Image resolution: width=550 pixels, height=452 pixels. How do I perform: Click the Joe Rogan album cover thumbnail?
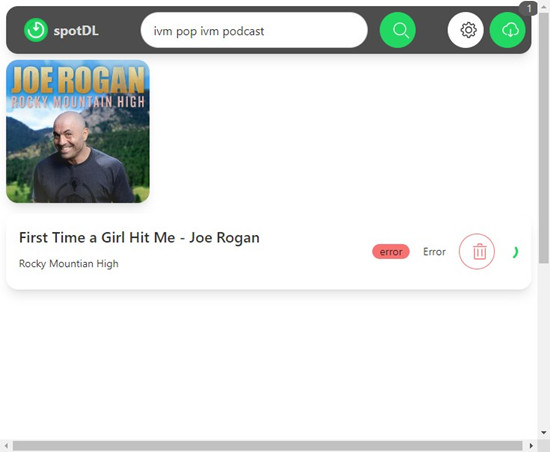pyautogui.click(x=78, y=131)
